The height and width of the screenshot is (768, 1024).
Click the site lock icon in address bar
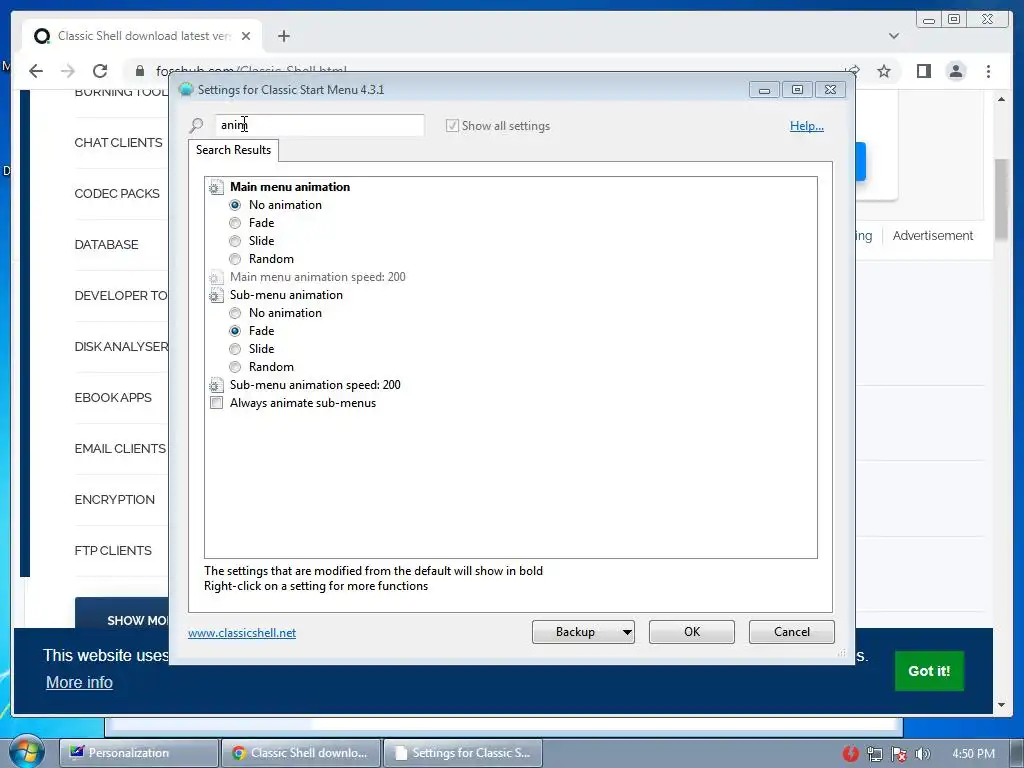tap(140, 71)
